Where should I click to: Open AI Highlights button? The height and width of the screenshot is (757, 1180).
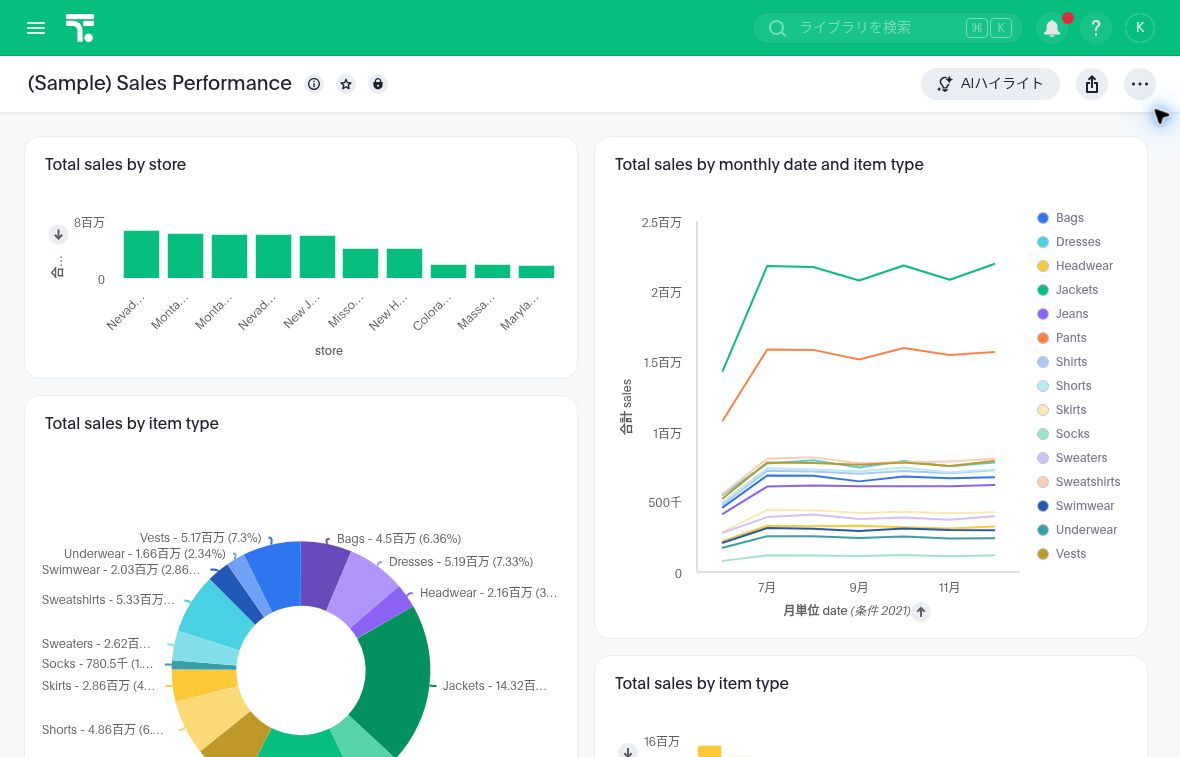pyautogui.click(x=990, y=84)
